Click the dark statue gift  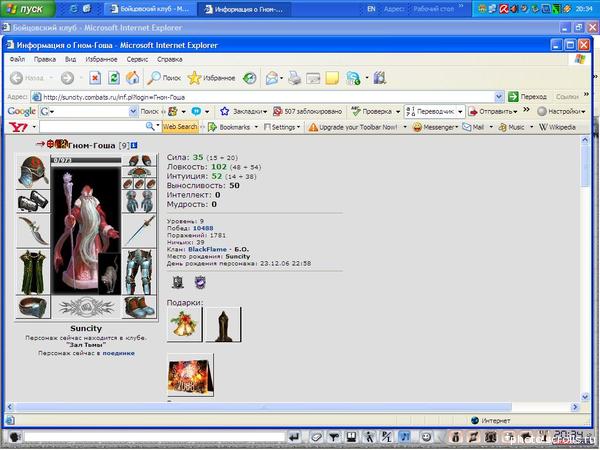tap(223, 324)
